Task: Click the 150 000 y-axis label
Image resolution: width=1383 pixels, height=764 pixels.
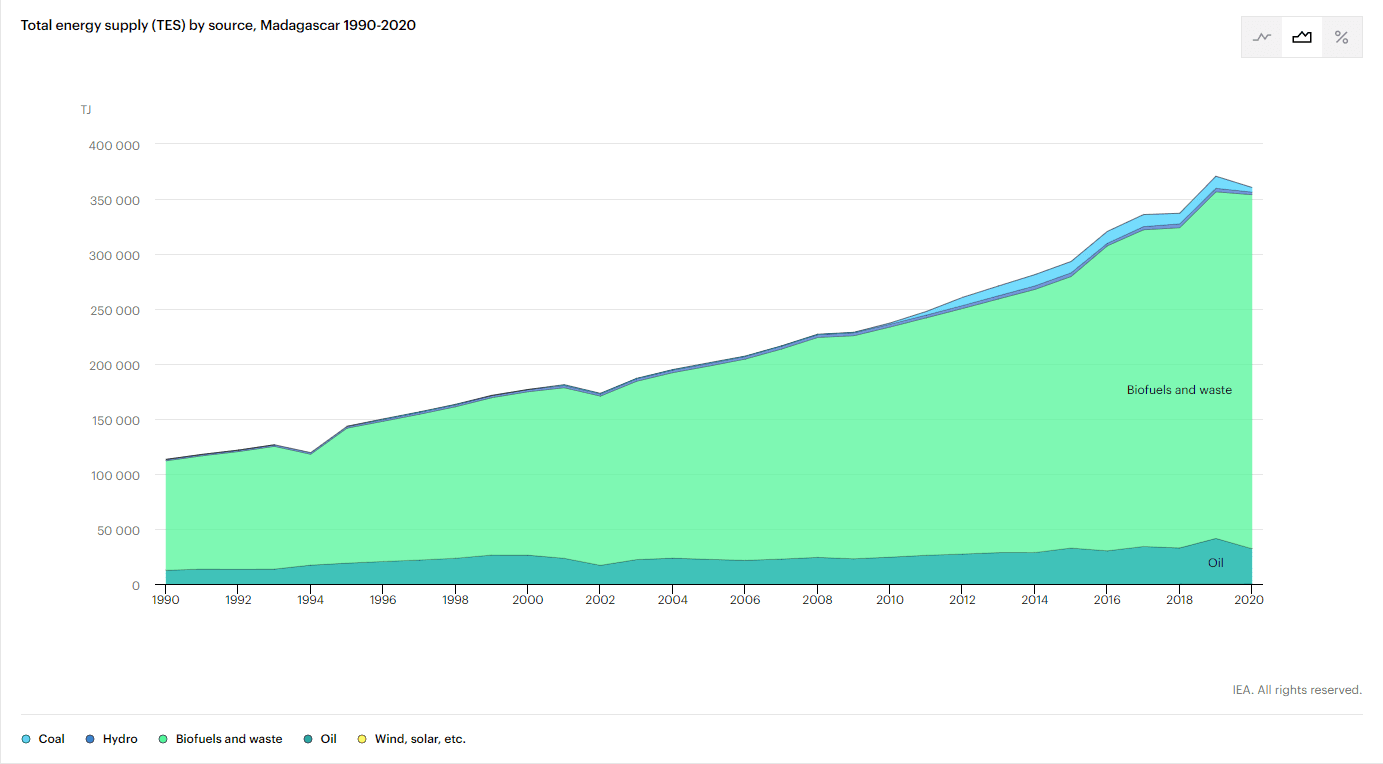Action: click(x=115, y=420)
